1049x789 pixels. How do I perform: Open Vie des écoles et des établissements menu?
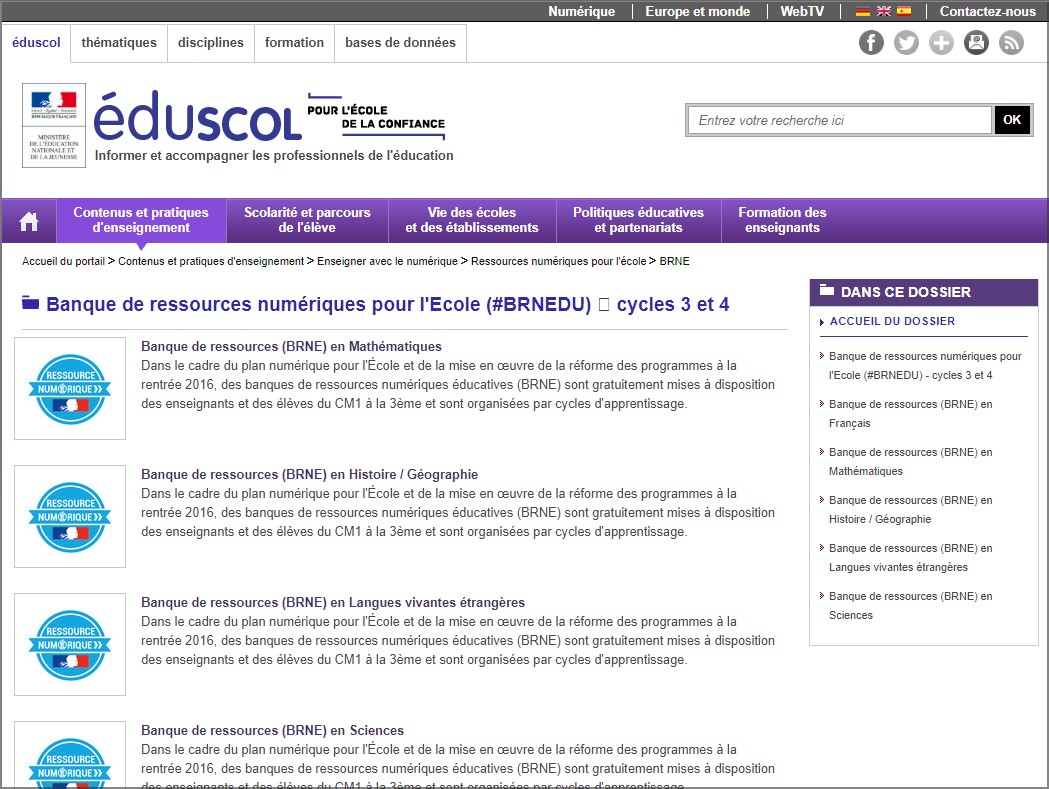[x=472, y=220]
